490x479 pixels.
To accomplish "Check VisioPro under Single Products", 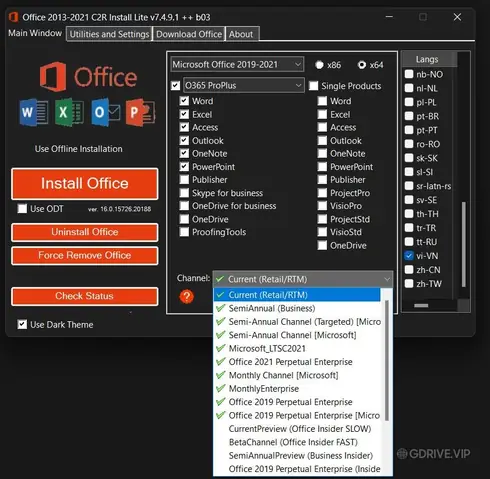I will pos(322,206).
